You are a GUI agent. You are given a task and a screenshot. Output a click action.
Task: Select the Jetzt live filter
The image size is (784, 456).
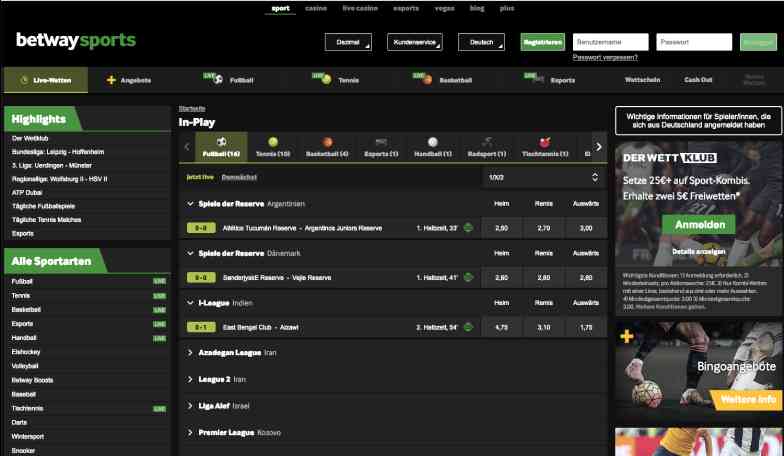click(200, 178)
